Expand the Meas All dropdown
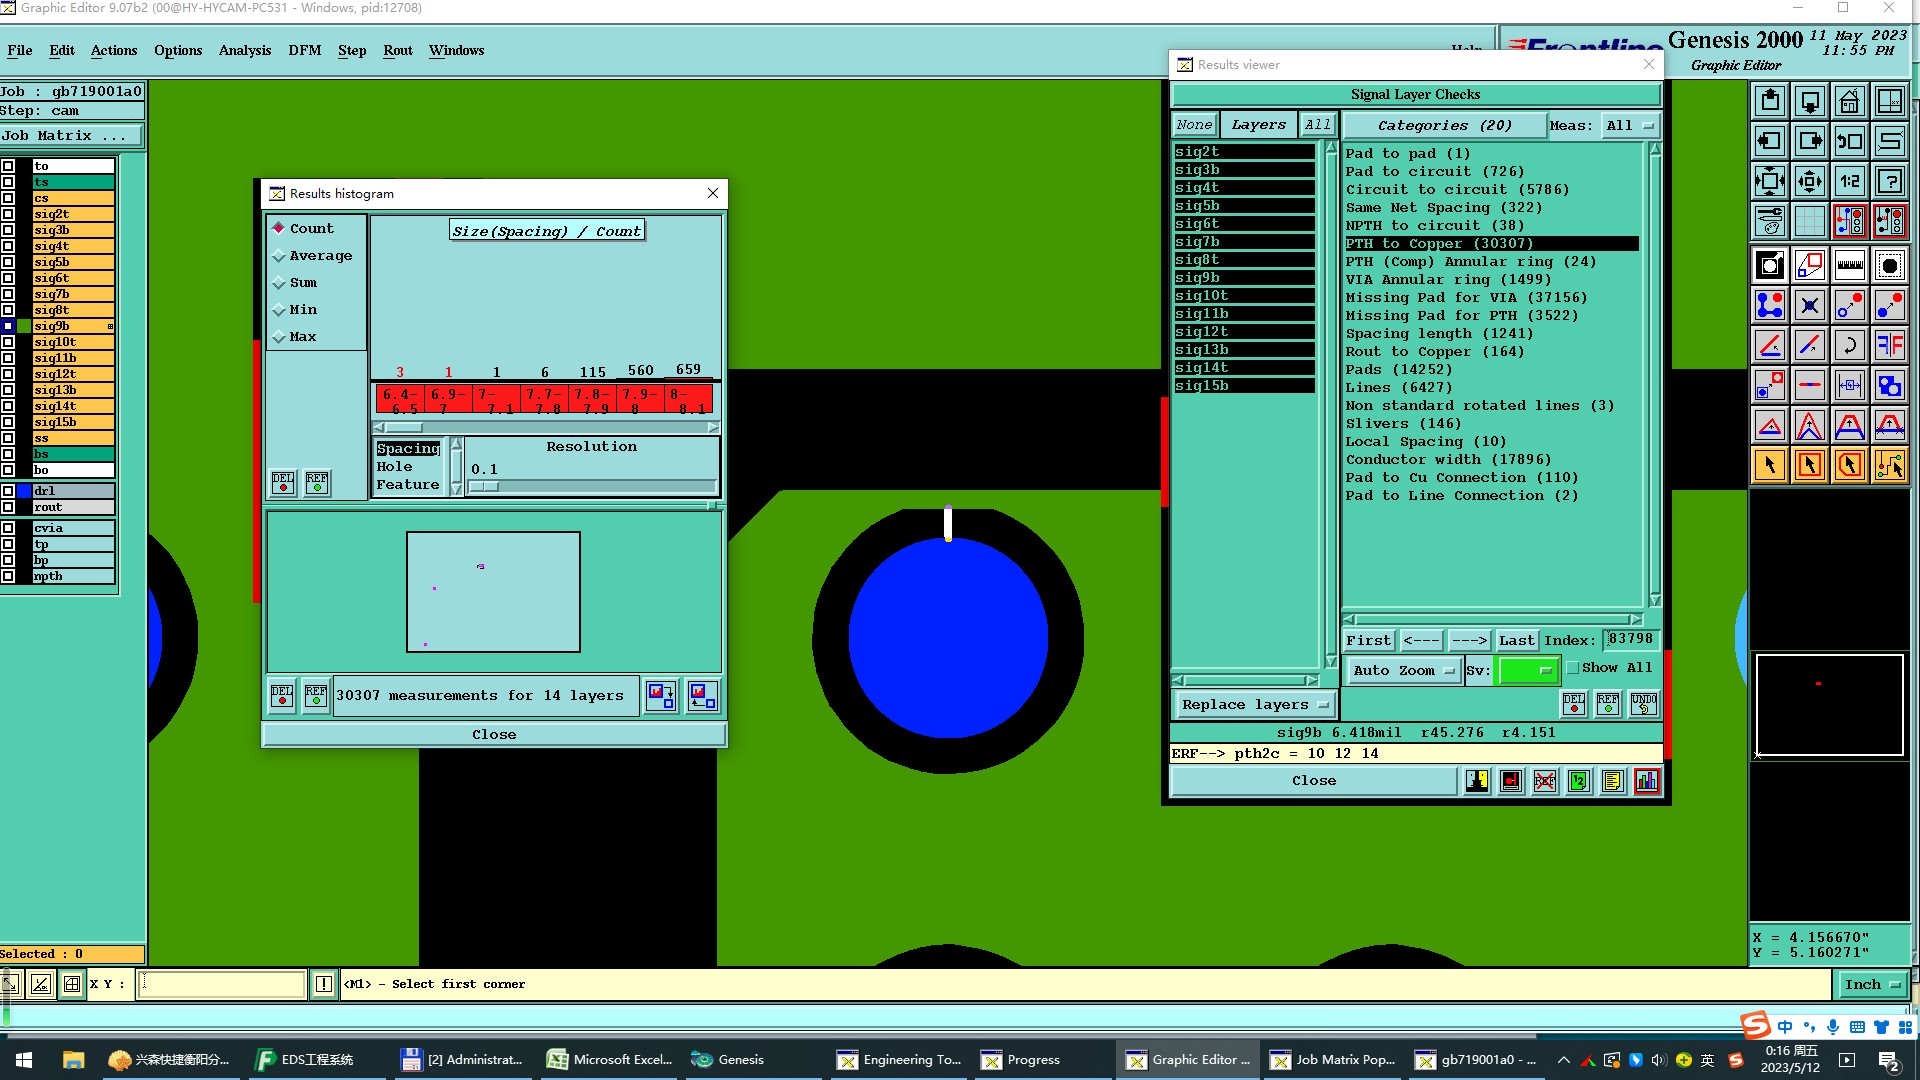Screen dimensions: 1920x1080 pos(1629,126)
